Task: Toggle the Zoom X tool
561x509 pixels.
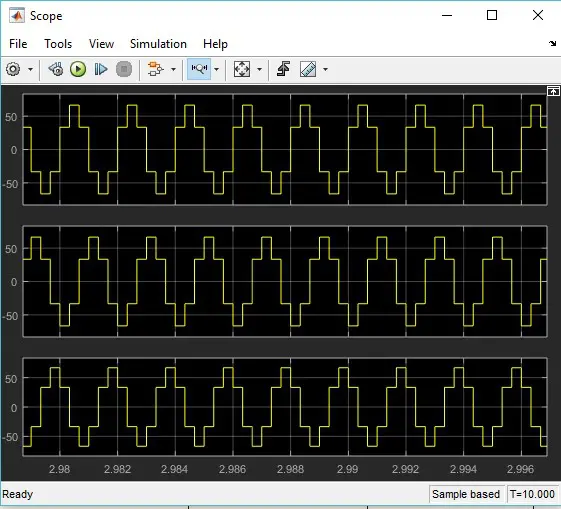Action: (x=199, y=69)
